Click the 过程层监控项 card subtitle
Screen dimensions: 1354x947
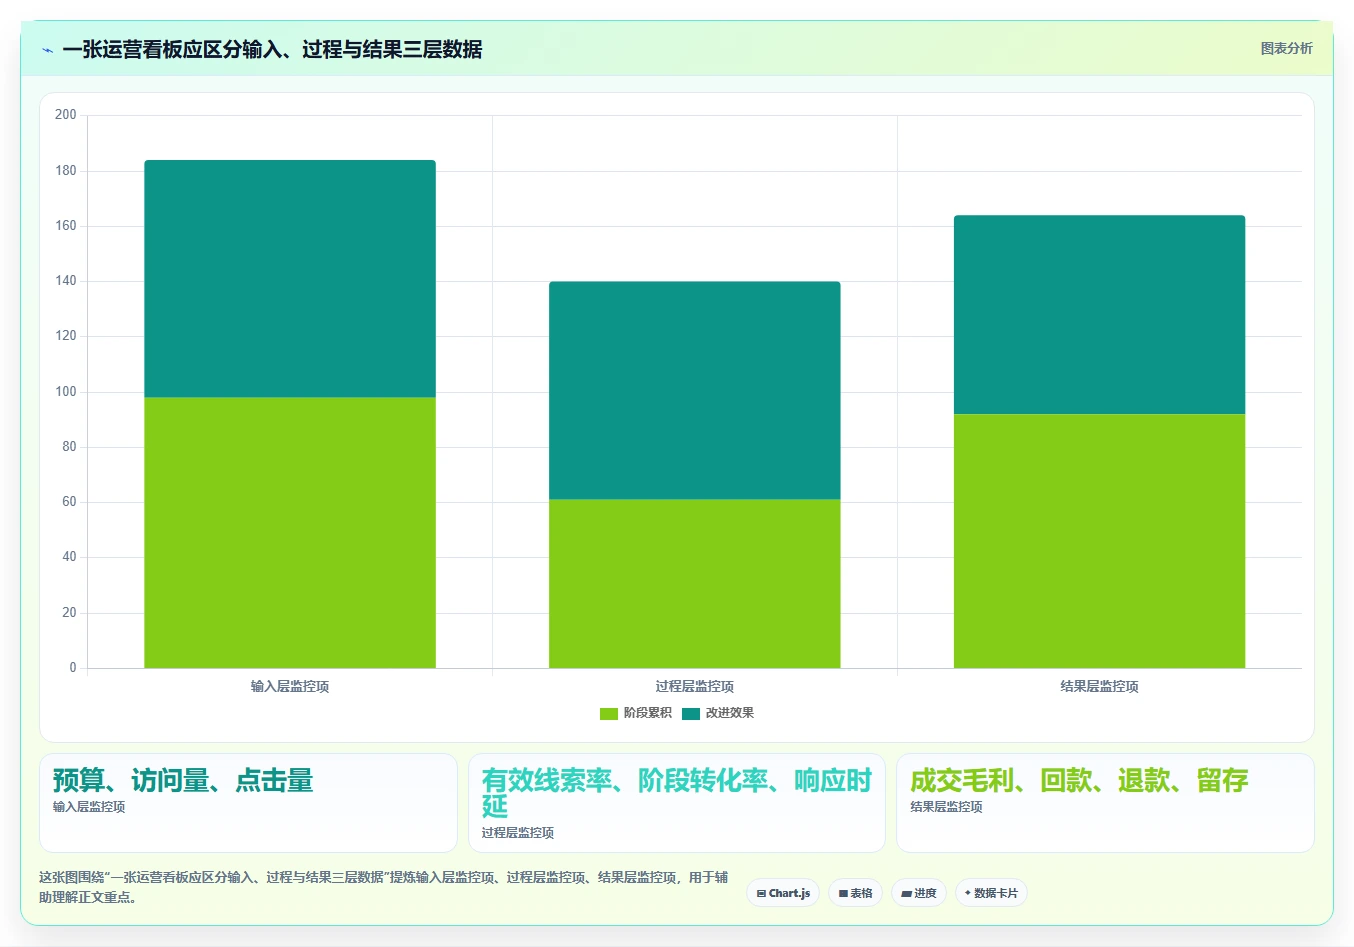coord(518,833)
